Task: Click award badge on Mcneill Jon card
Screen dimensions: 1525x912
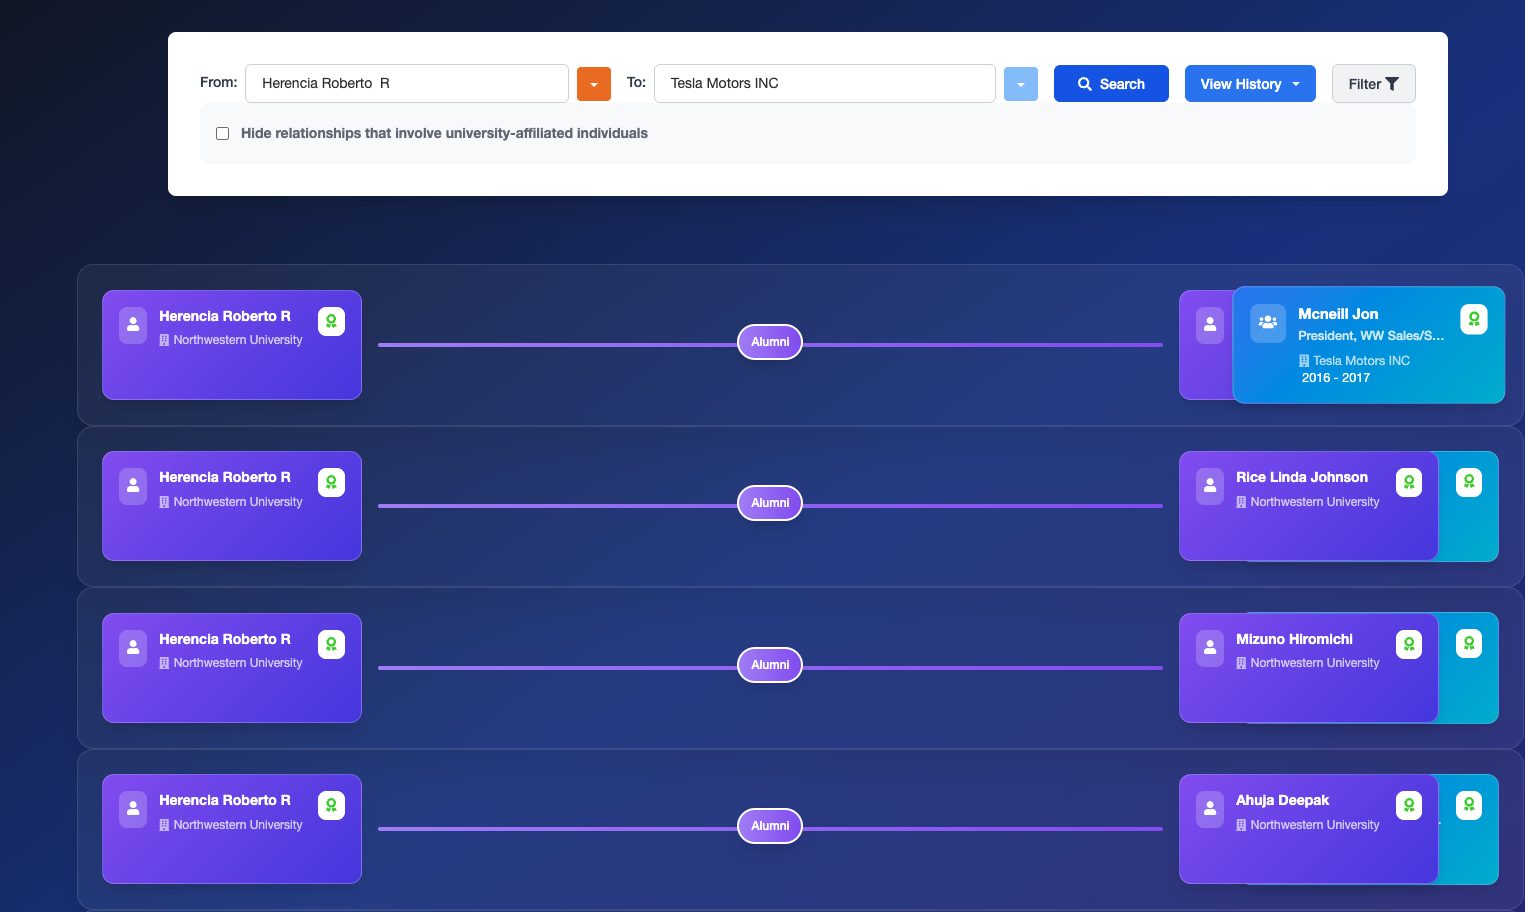Action: [x=1474, y=319]
